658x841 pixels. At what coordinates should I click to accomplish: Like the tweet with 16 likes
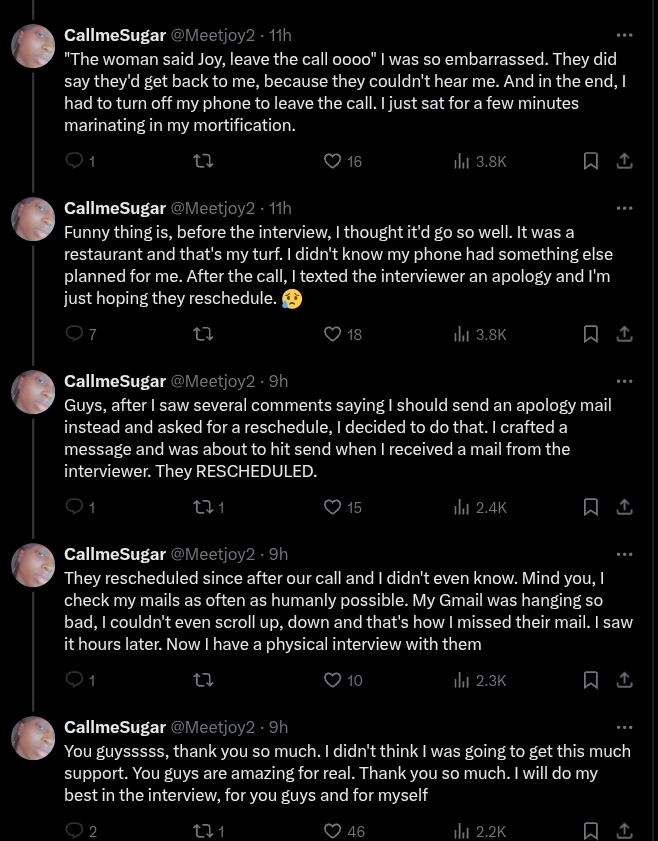[333, 161]
